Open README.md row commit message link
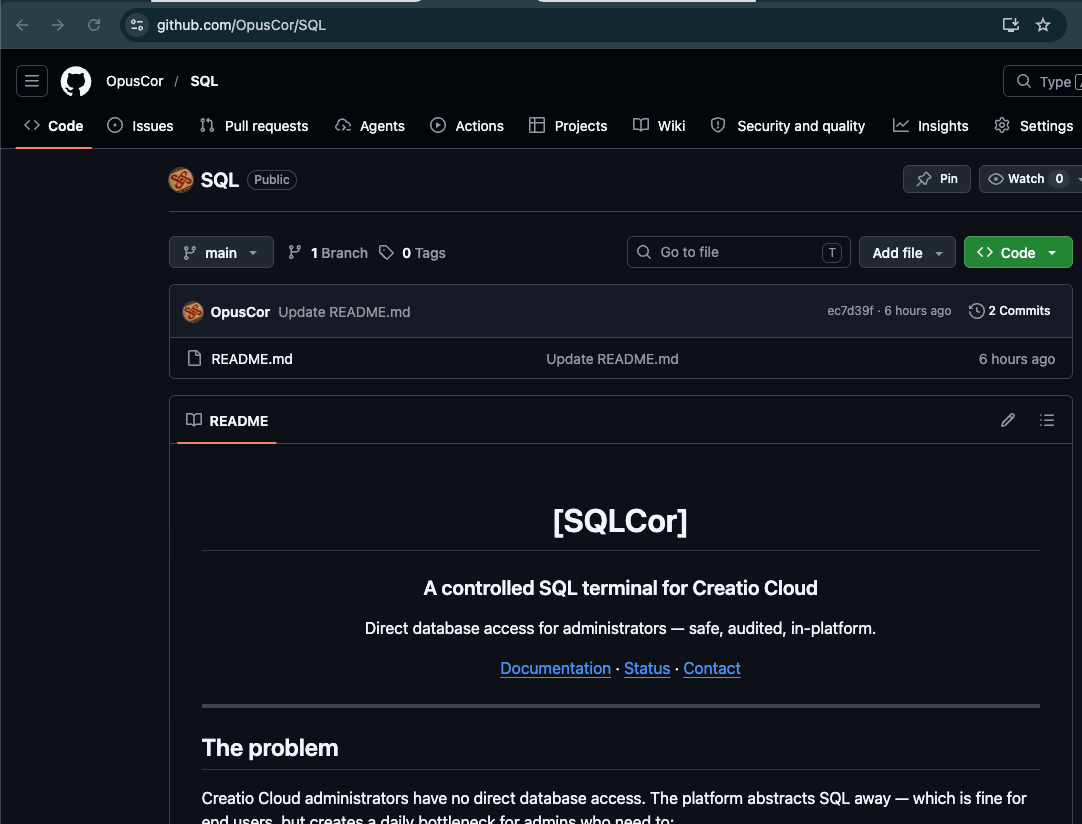The width and height of the screenshot is (1082, 824). (x=612, y=359)
